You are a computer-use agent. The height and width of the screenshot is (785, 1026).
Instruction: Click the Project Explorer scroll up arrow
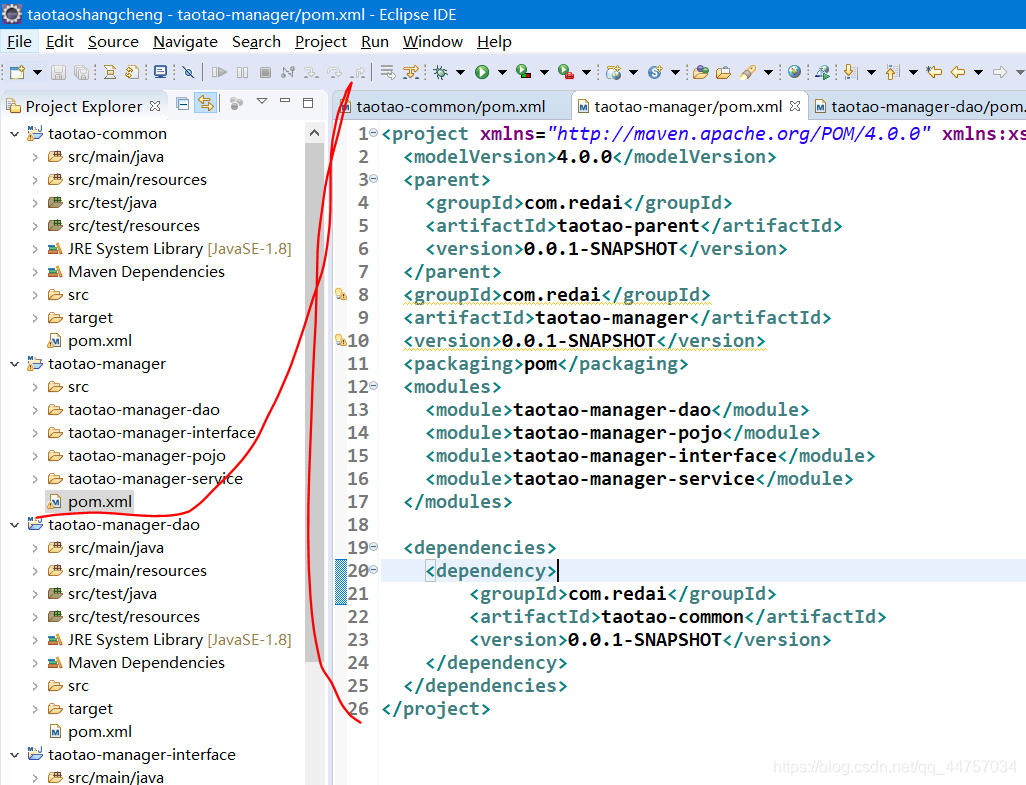(315, 133)
